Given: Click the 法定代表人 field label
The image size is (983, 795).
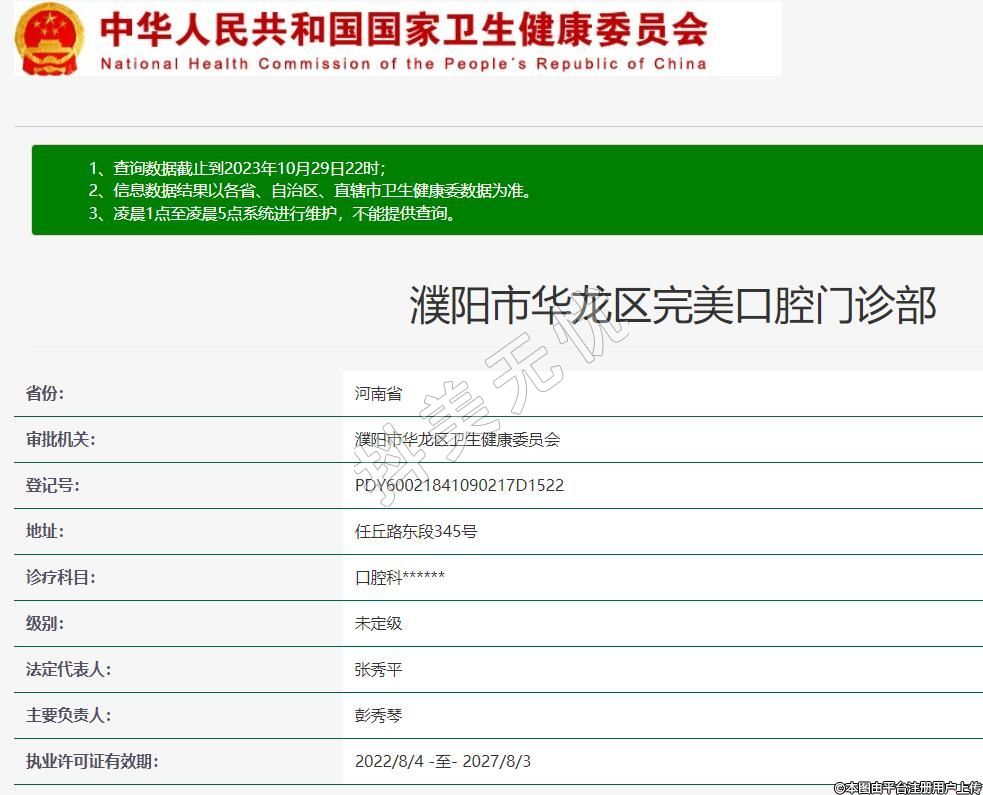Looking at the screenshot, I should [x=68, y=669].
